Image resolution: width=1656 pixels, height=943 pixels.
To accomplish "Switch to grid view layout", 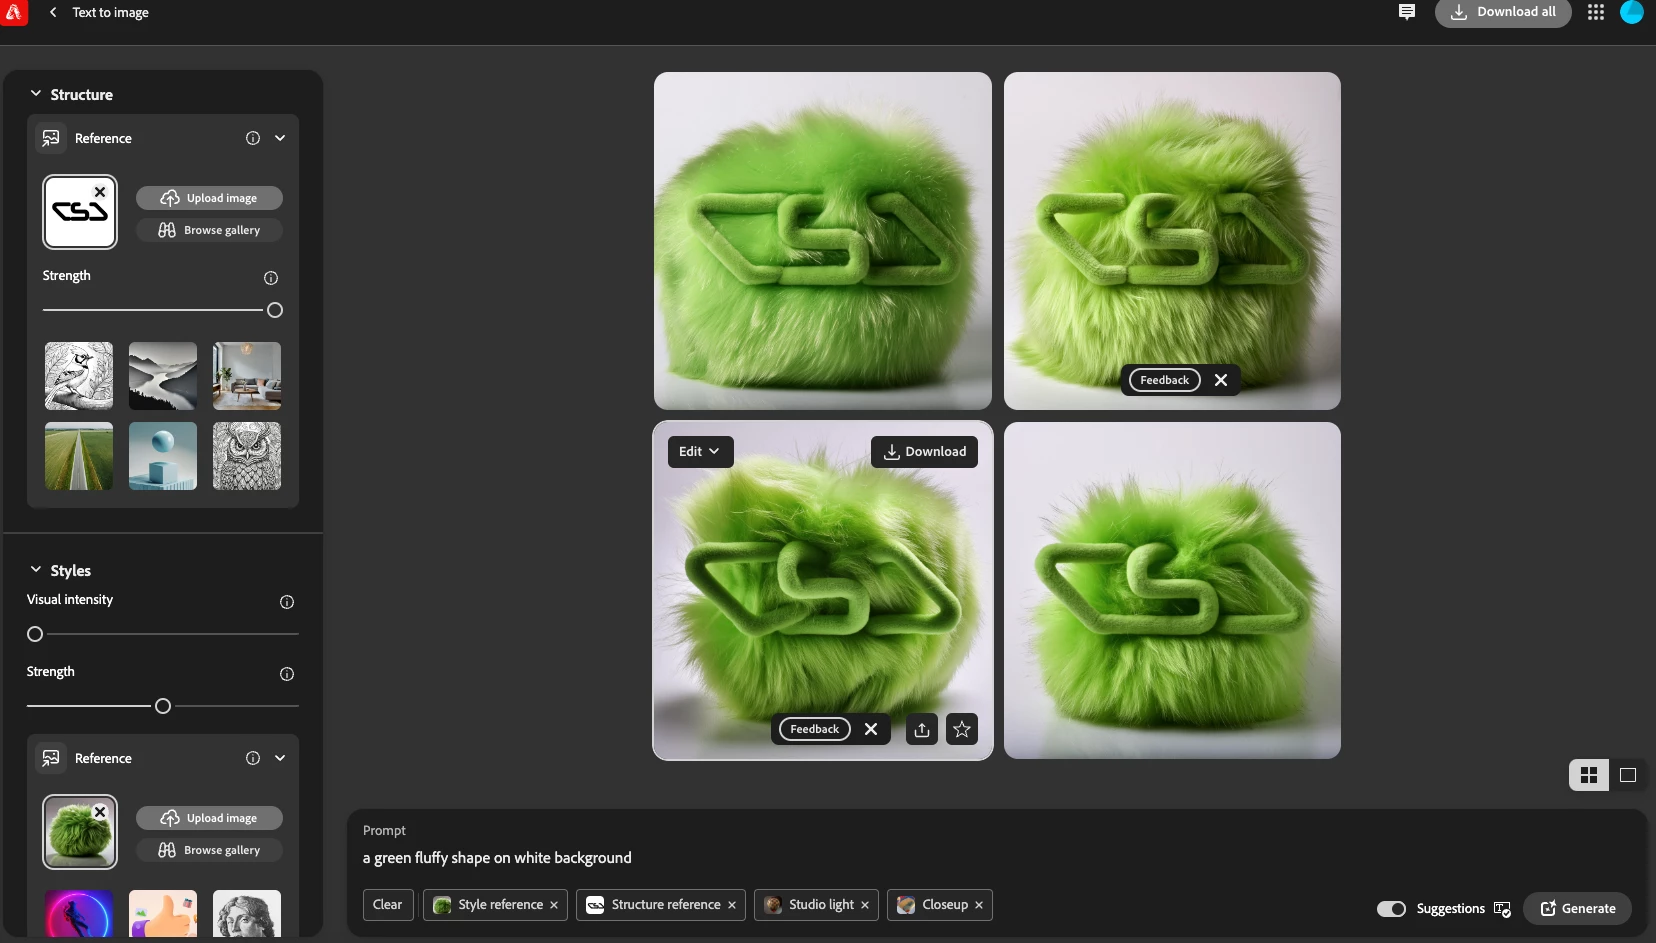I will (1589, 775).
